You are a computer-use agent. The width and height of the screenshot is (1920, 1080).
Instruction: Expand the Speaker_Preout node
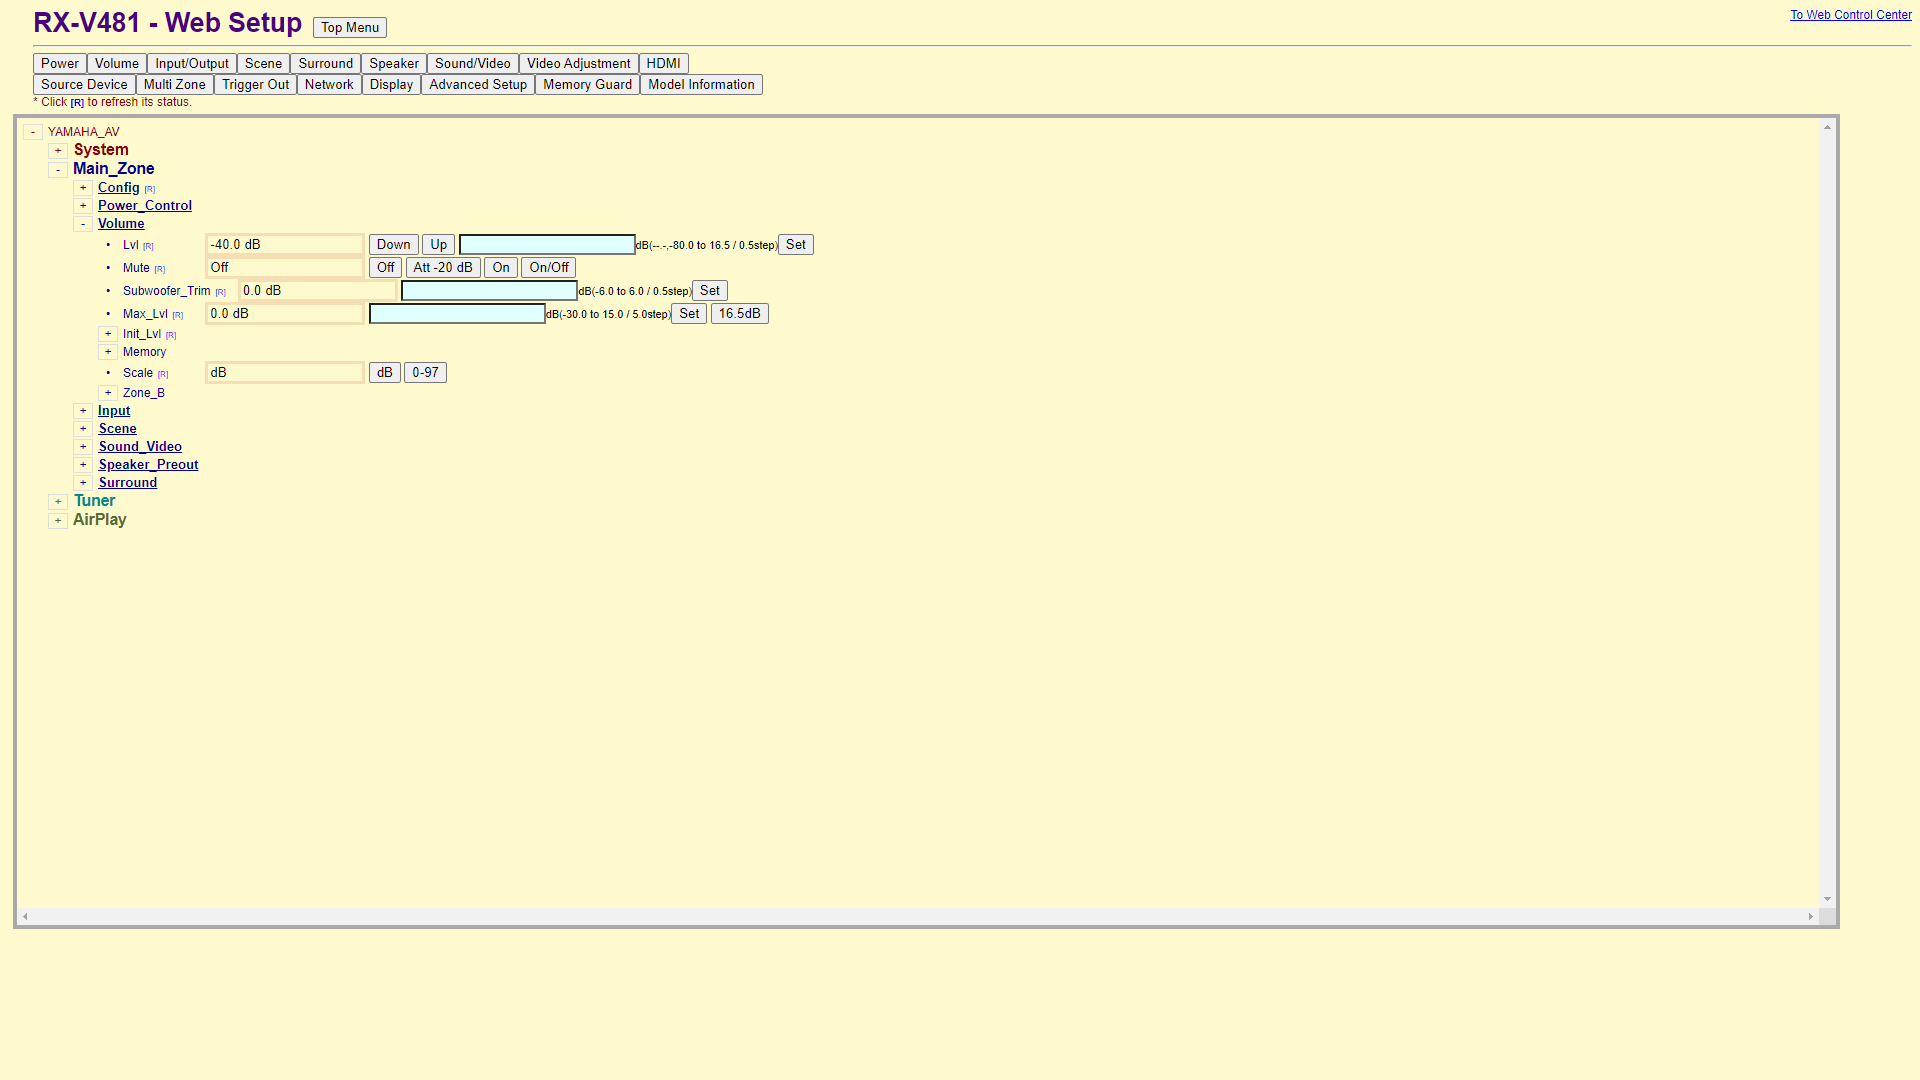[x=83, y=465]
